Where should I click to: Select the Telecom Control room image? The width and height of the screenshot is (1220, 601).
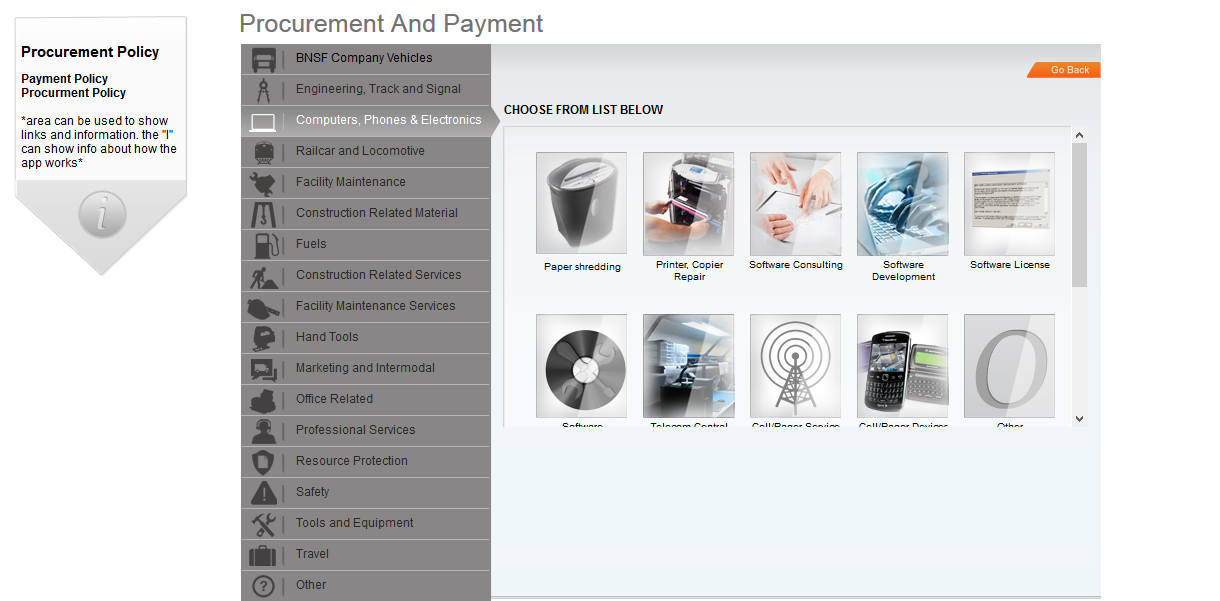click(x=689, y=366)
